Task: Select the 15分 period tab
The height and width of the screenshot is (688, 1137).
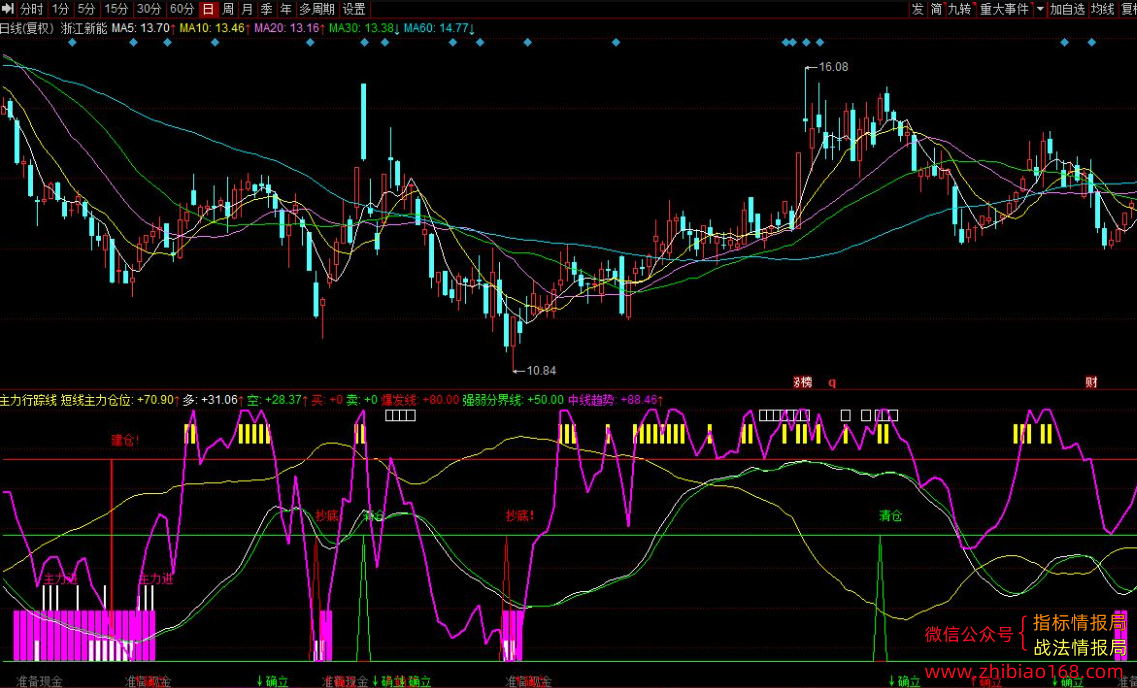Action: 115,9
